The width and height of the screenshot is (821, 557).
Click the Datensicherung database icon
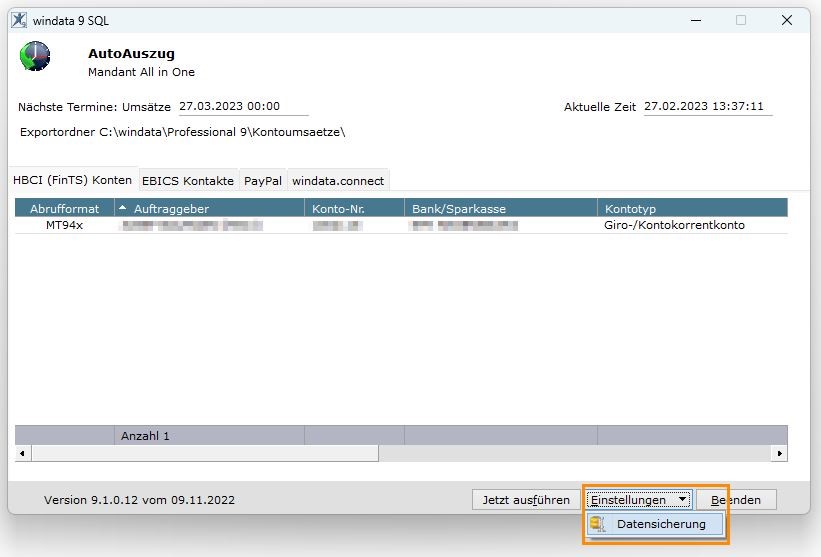[597, 523]
